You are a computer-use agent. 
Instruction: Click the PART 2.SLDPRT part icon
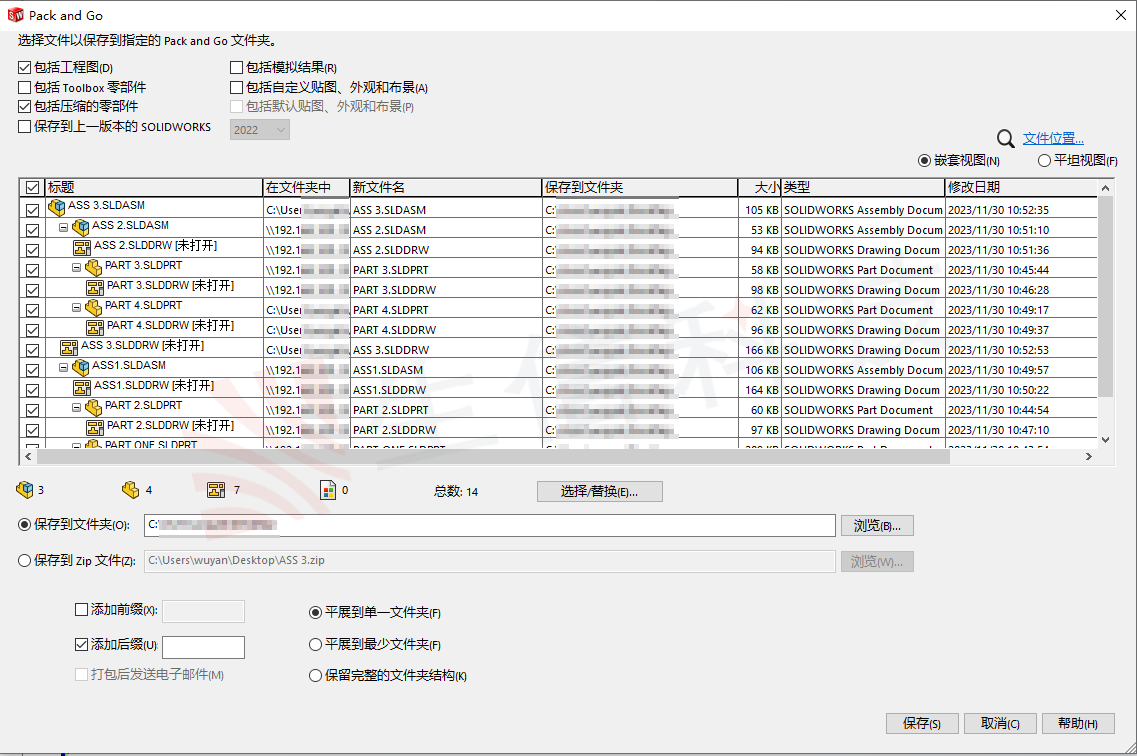pos(94,408)
